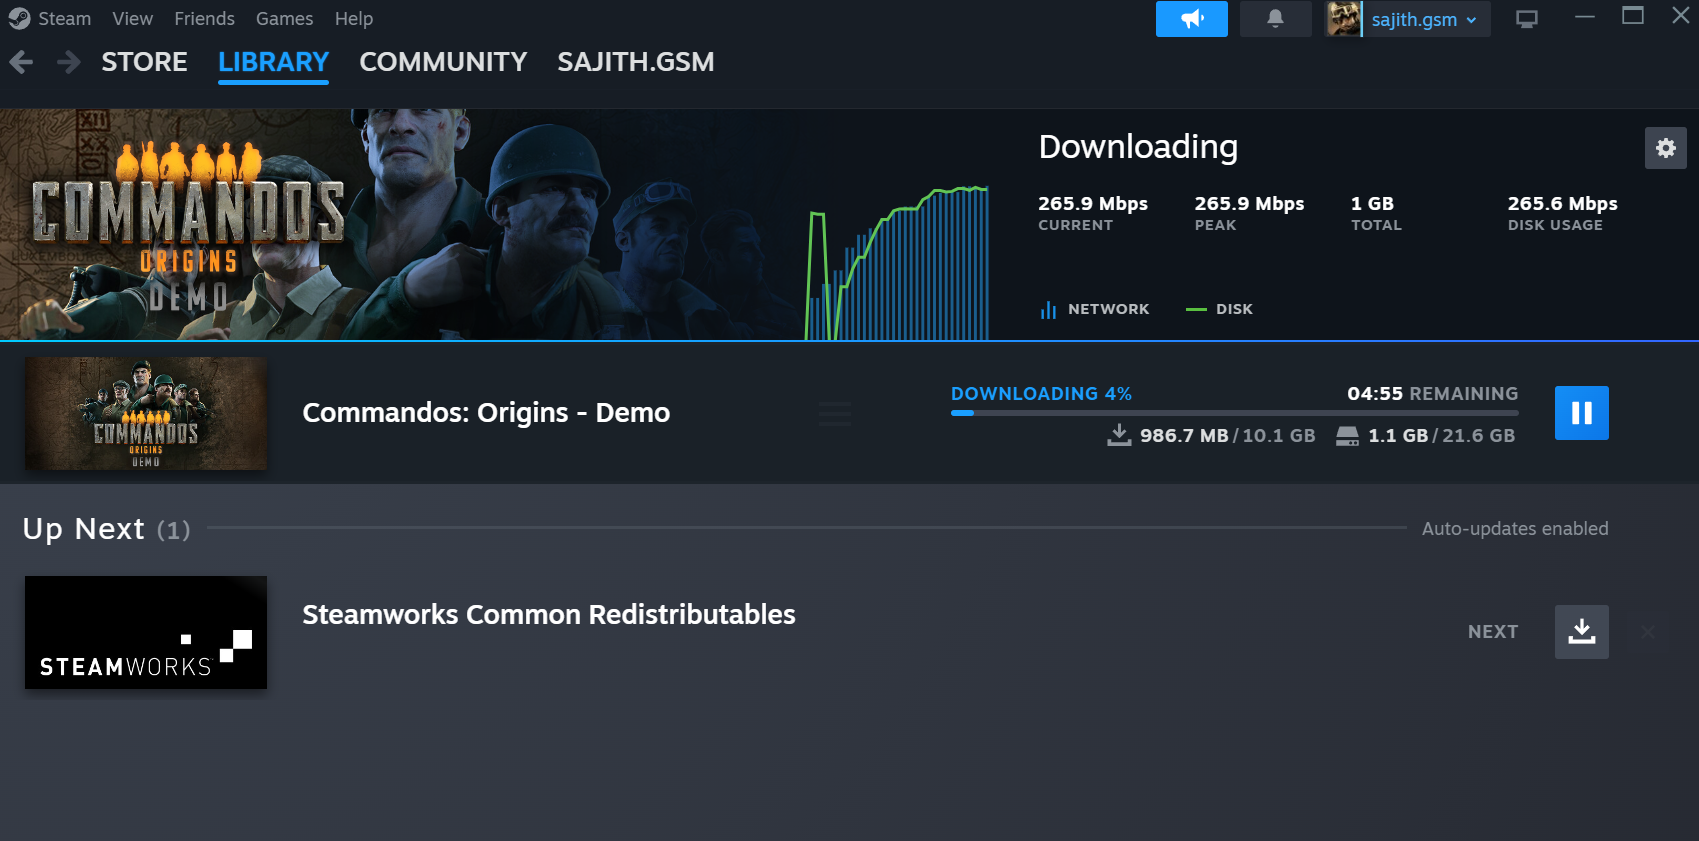This screenshot has height=841, width=1699.
Task: Click Auto-updates enabled label
Action: click(1515, 529)
